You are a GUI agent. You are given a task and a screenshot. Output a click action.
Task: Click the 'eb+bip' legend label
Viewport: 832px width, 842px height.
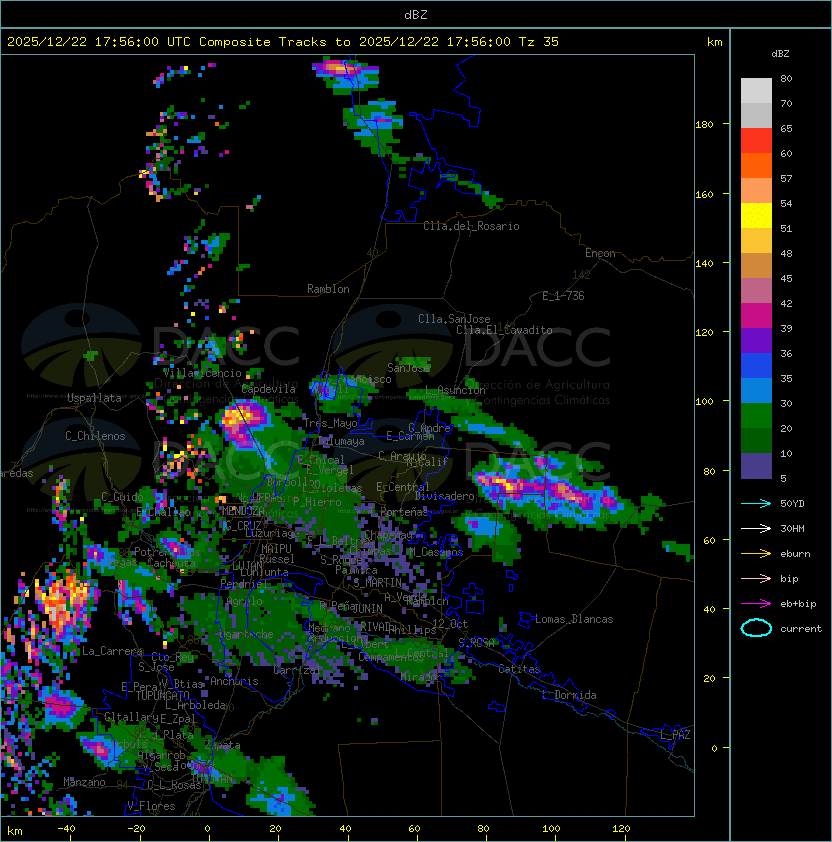coord(798,604)
